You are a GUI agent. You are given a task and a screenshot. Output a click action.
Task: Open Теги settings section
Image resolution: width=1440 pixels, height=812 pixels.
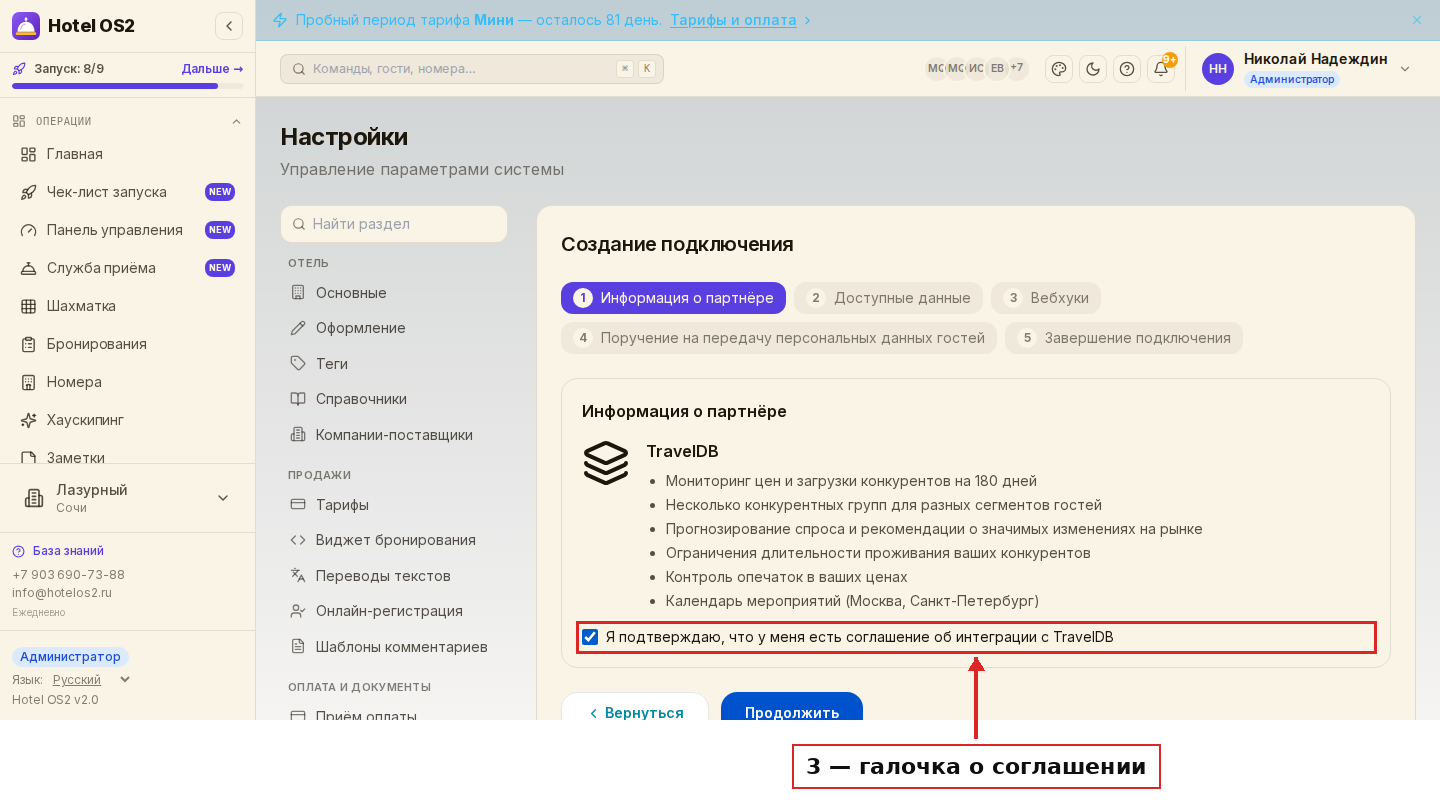394,364
